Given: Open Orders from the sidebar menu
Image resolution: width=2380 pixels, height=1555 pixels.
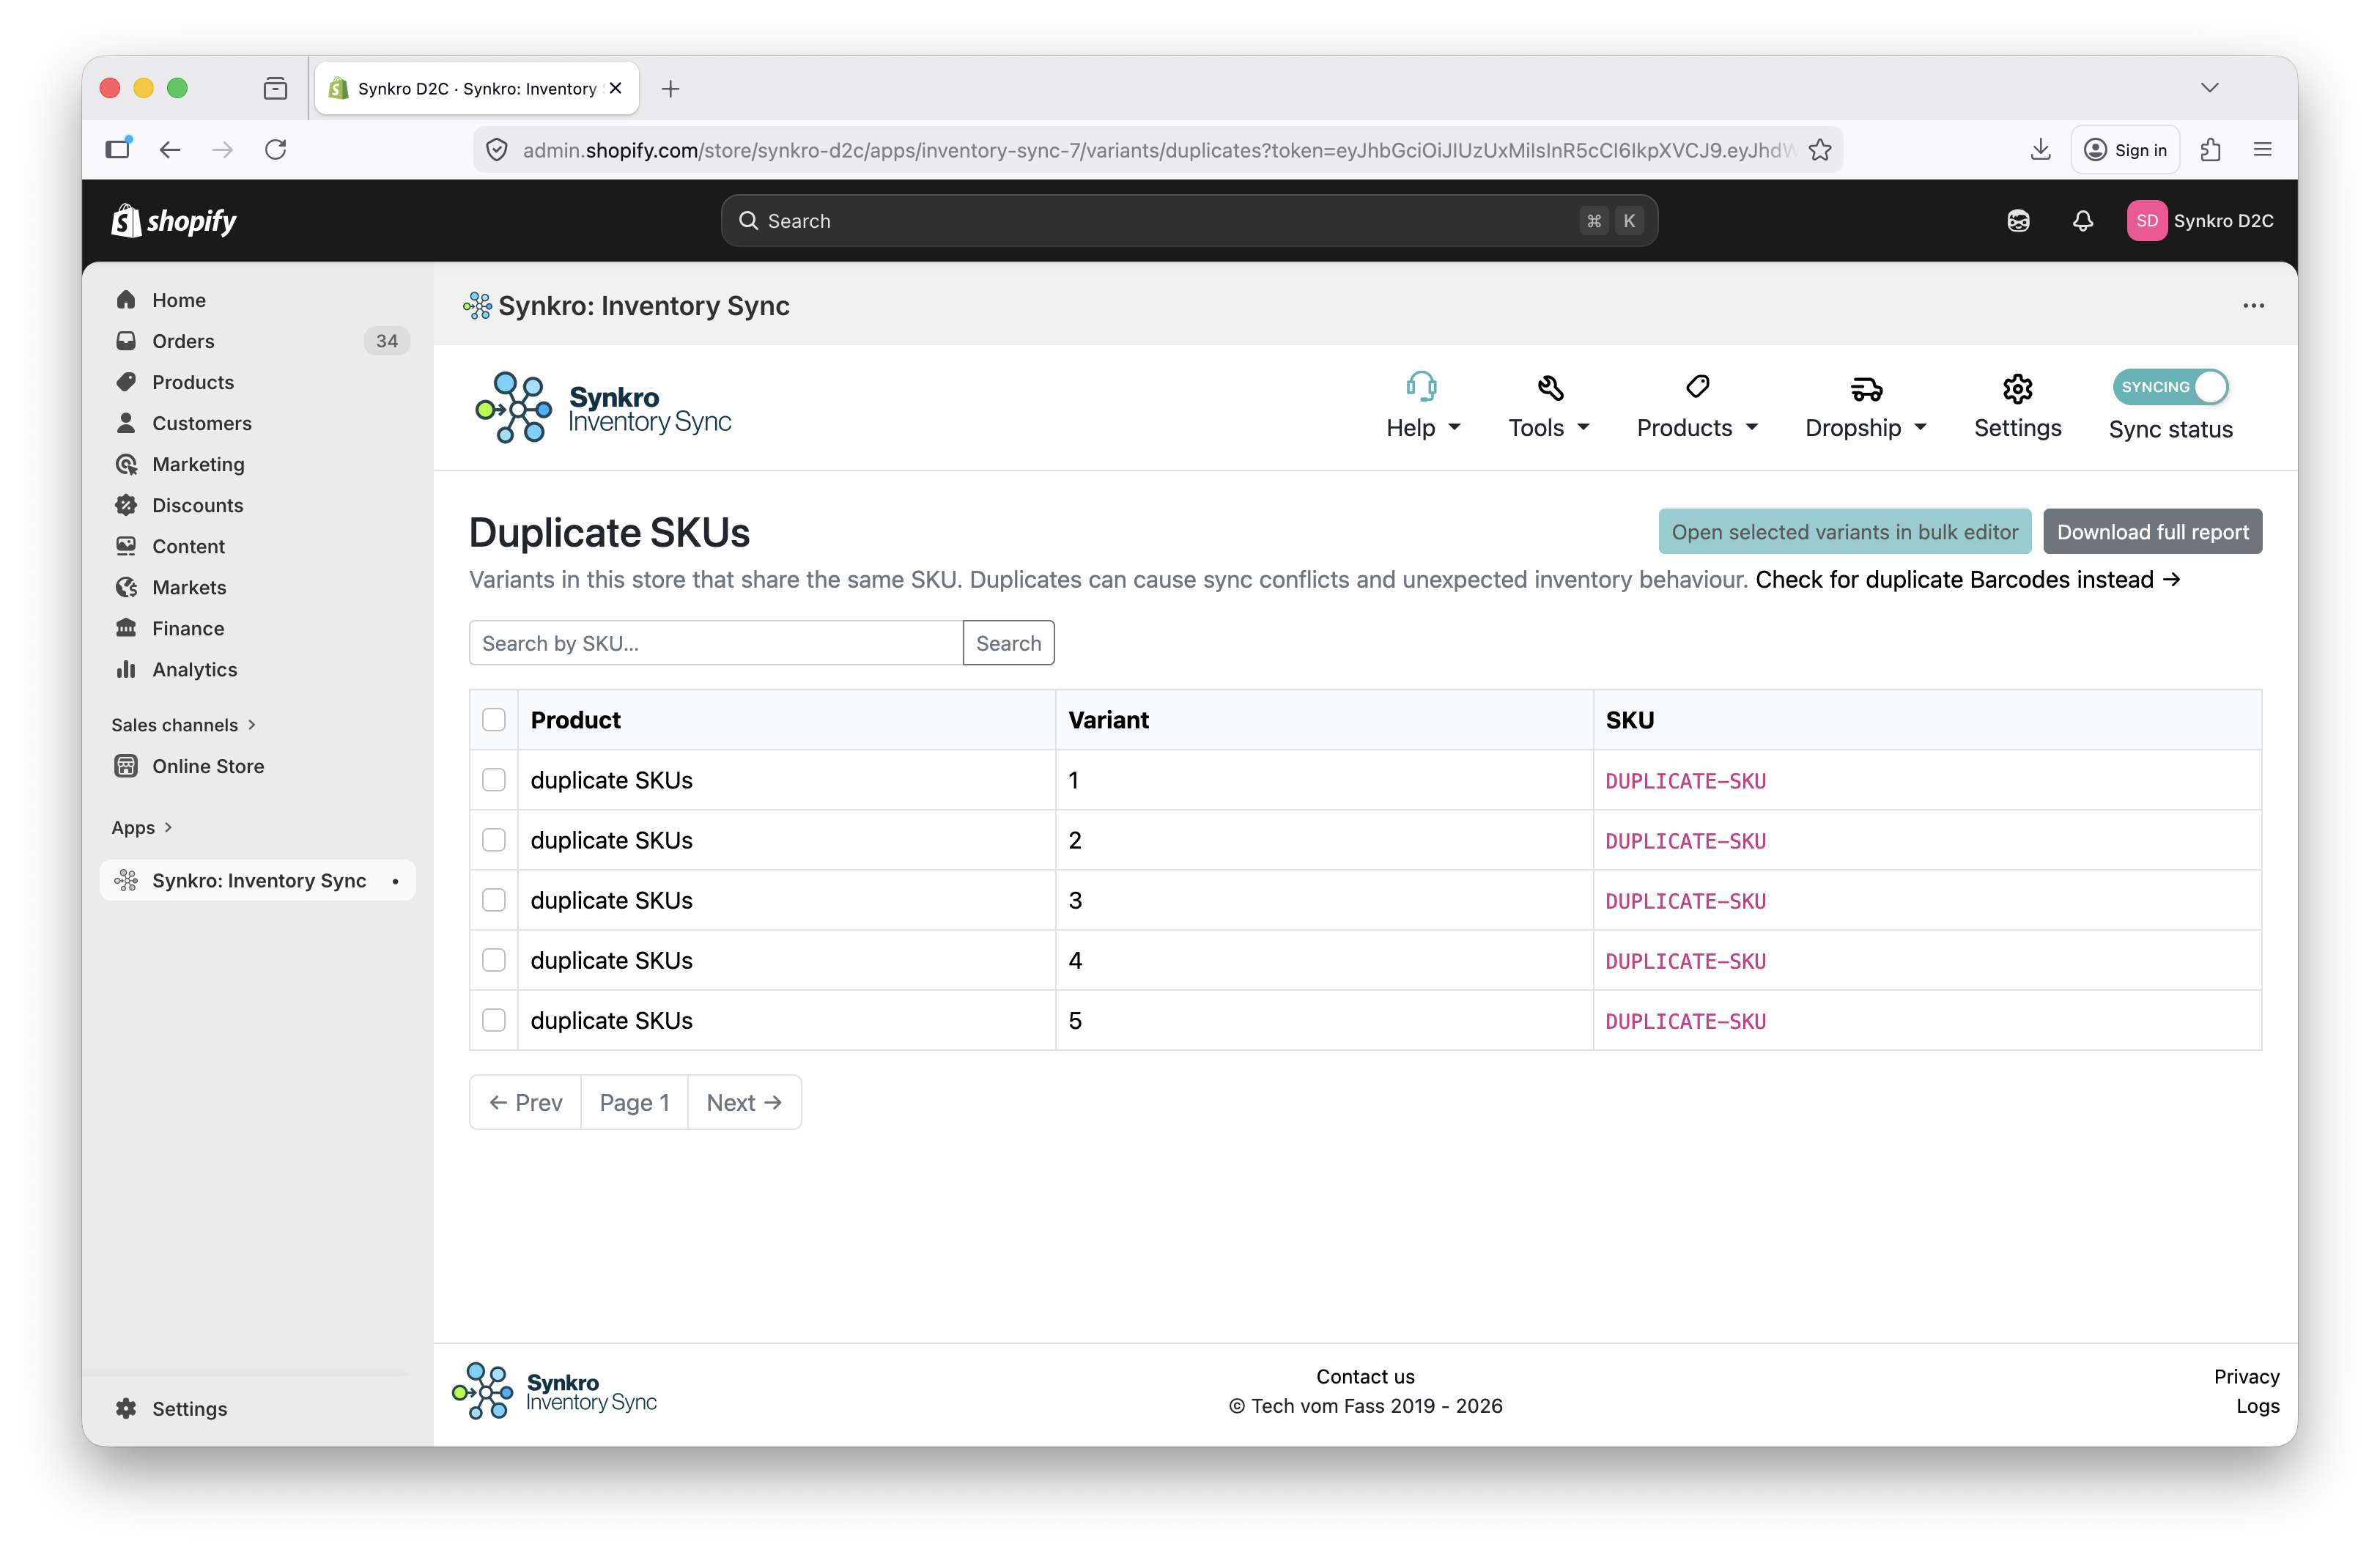Looking at the screenshot, I should [x=183, y=340].
